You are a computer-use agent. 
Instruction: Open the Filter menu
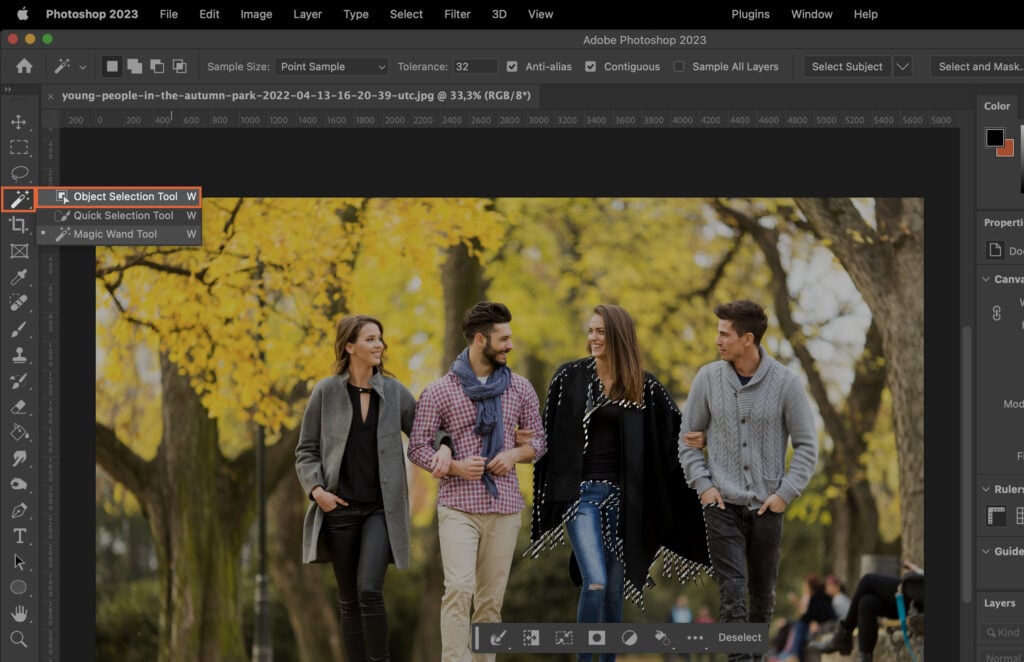tap(457, 14)
